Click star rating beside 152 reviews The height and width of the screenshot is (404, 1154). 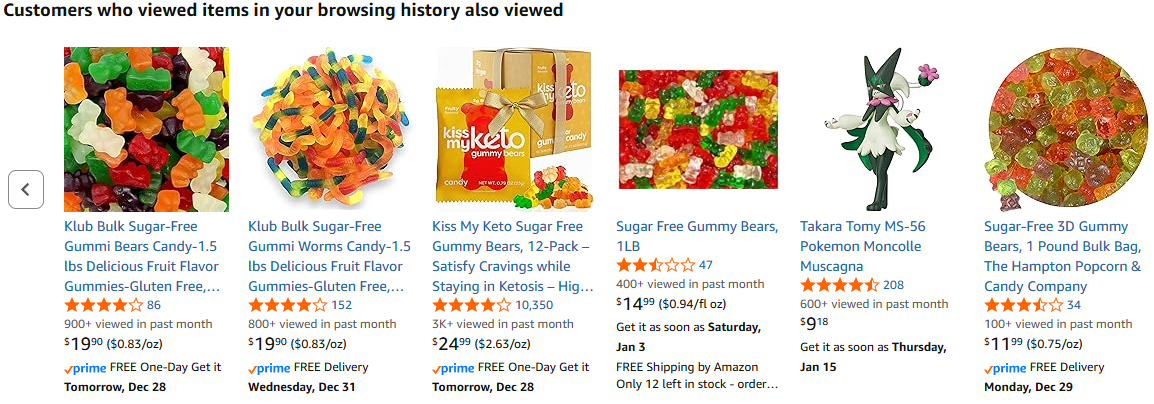[287, 305]
